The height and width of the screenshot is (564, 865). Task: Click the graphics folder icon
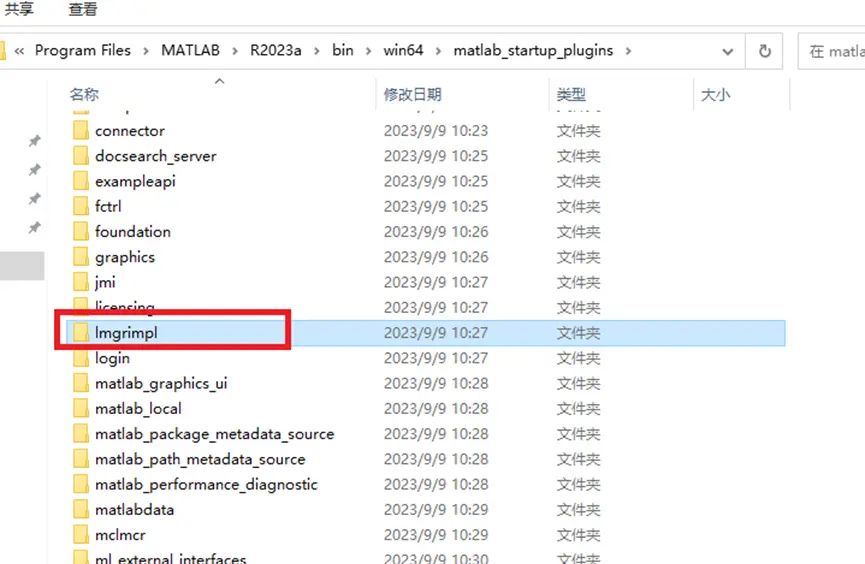[x=81, y=257]
